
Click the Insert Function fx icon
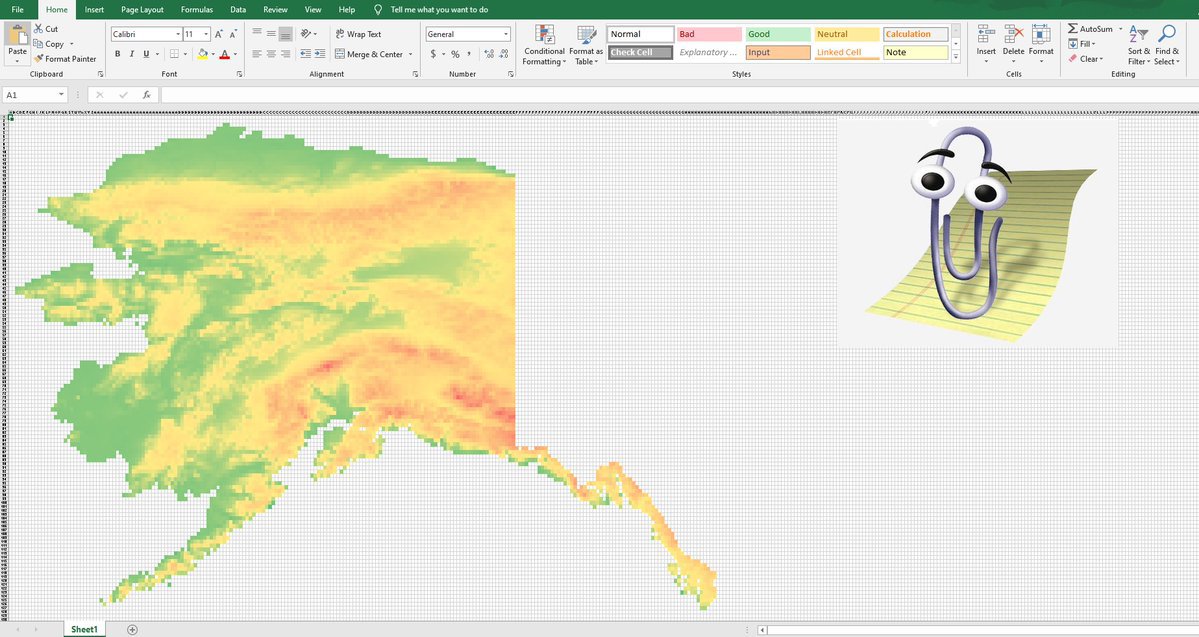(146, 95)
